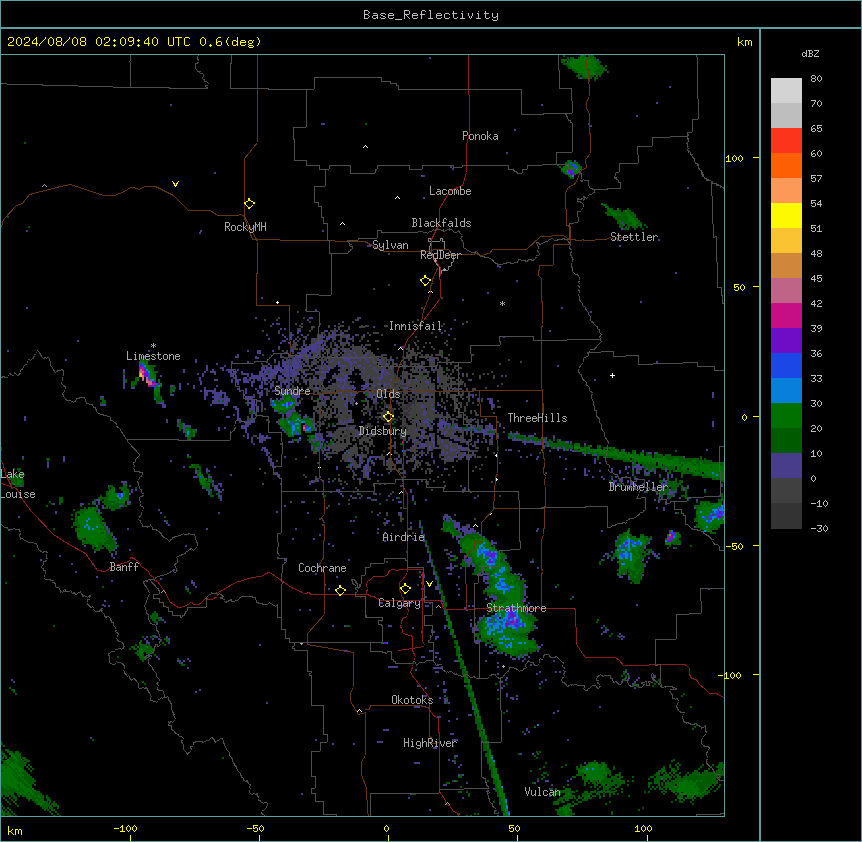Screen dimensions: 862x842
Task: Click the ThreeHills town label
Action: click(537, 418)
